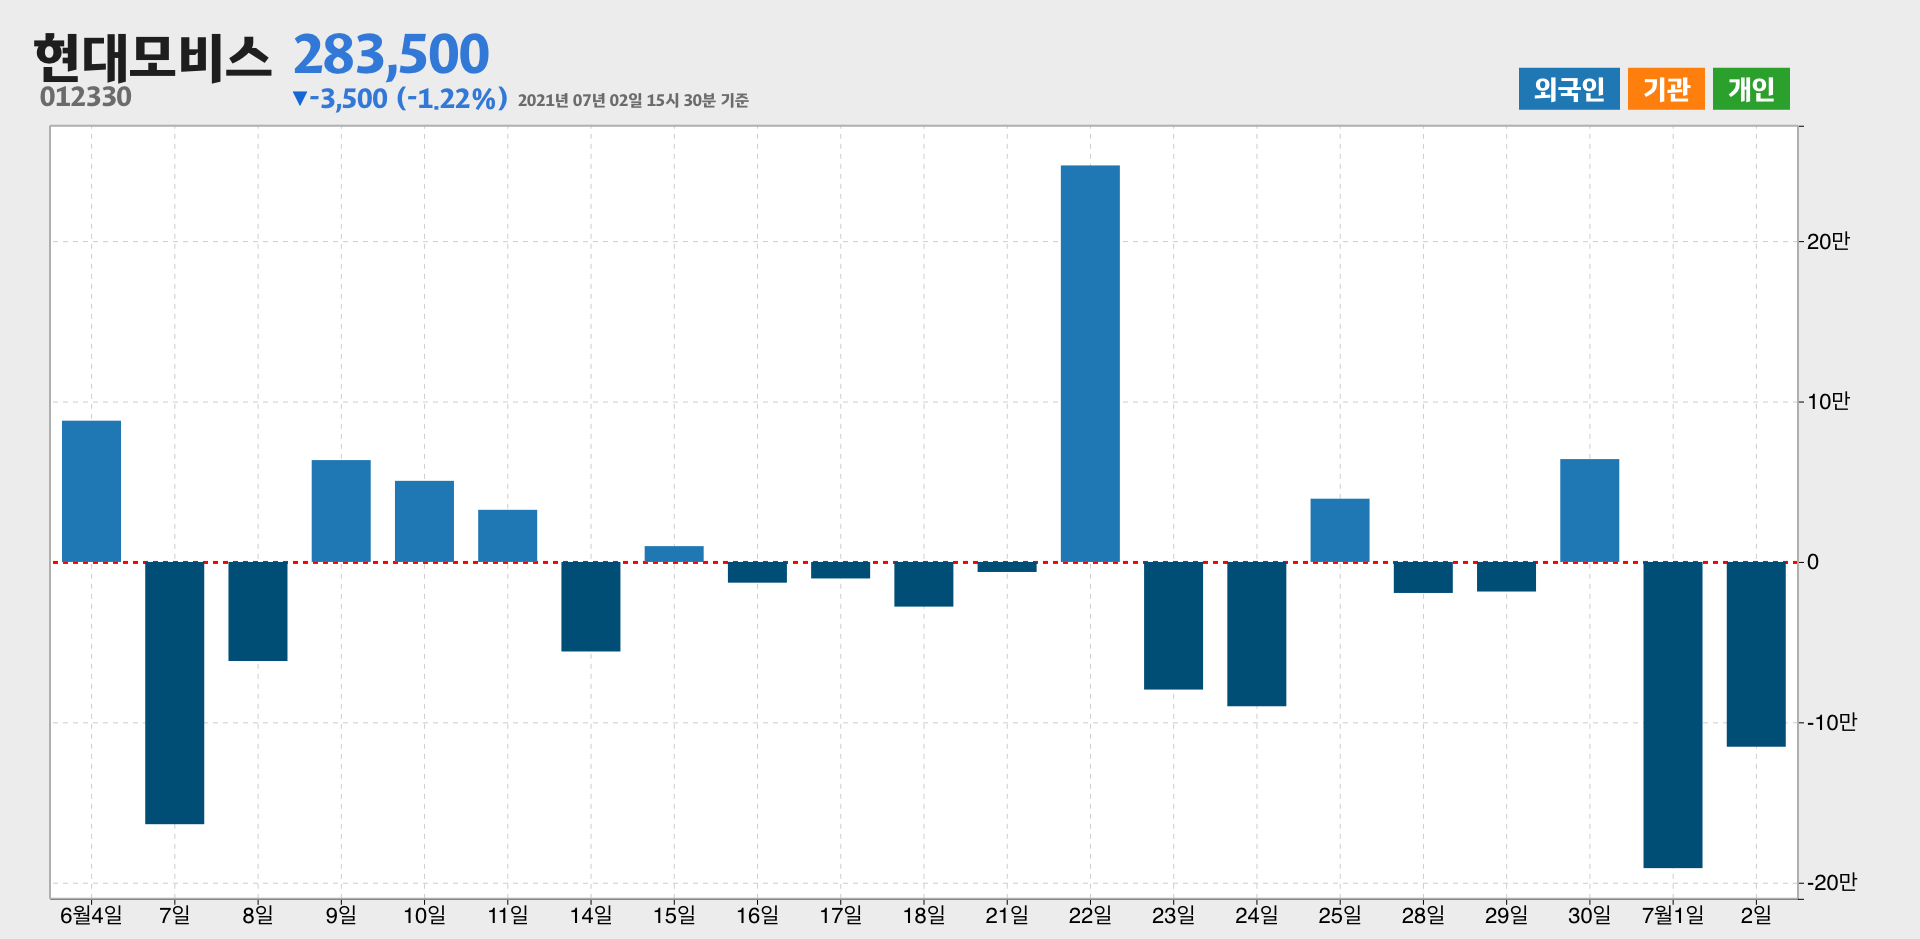Click the 10일 date label
1920x939 pixels.
point(424,915)
